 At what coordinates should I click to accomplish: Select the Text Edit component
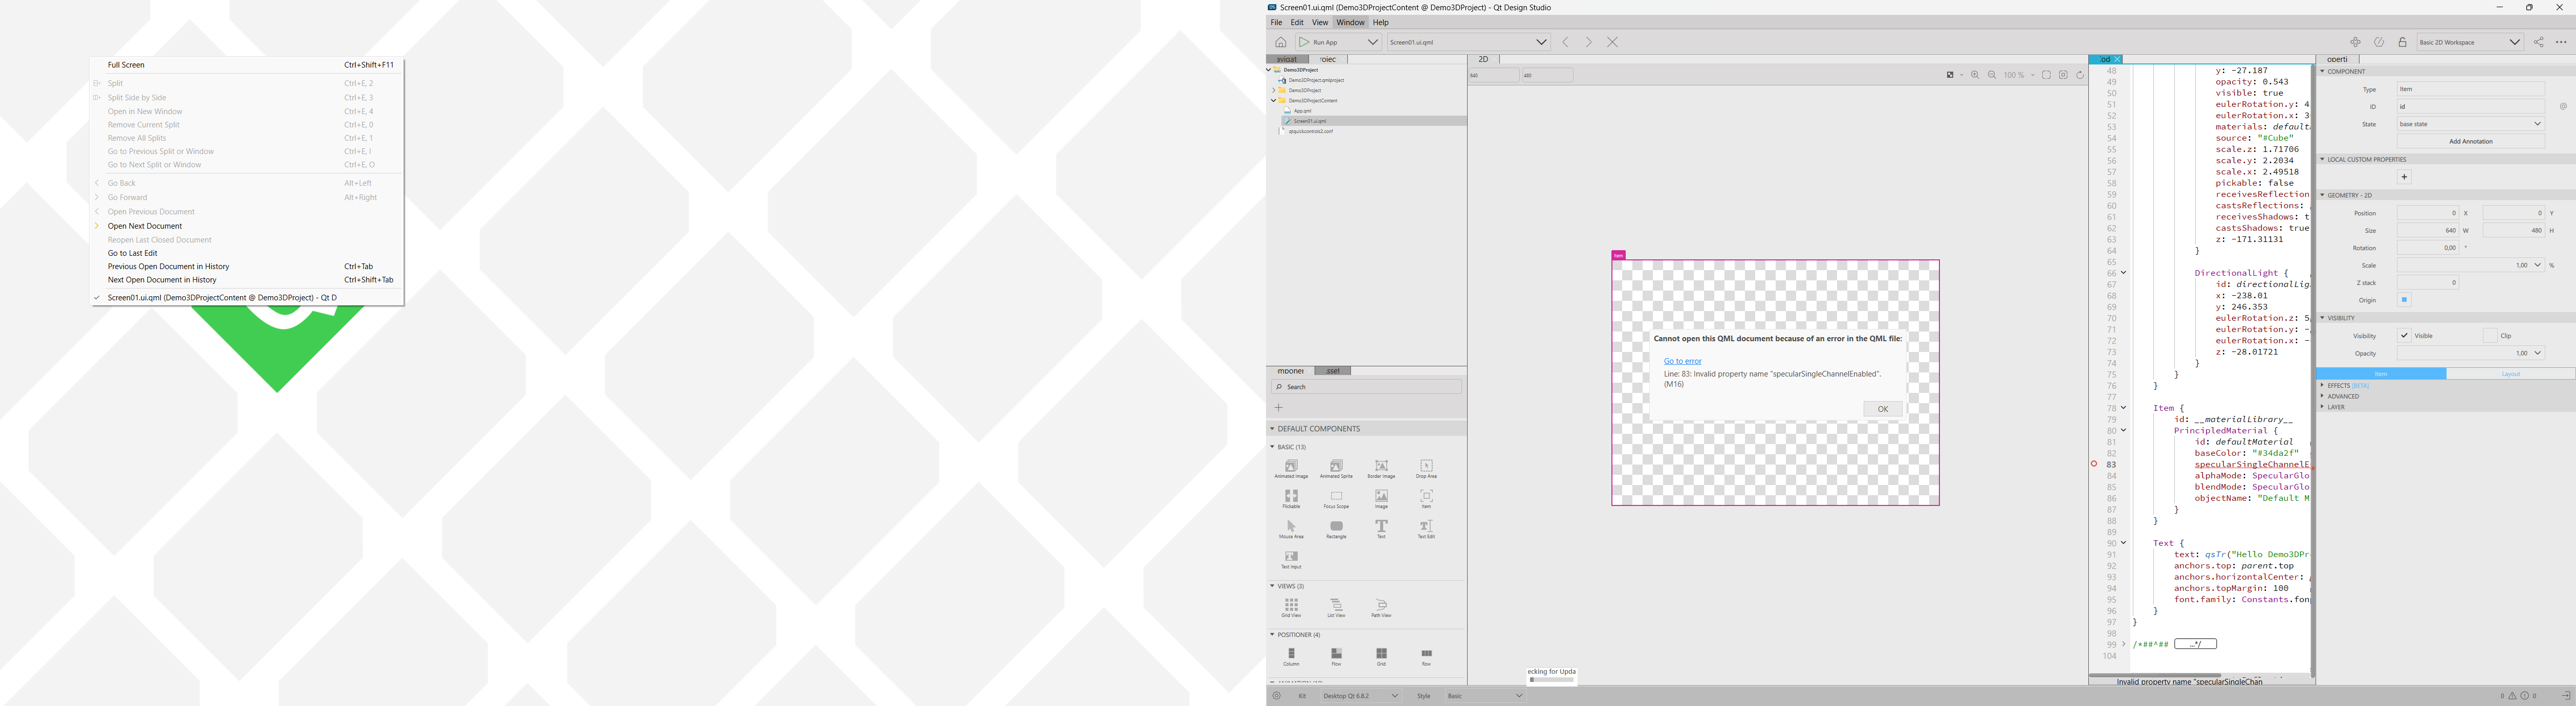click(x=1426, y=529)
